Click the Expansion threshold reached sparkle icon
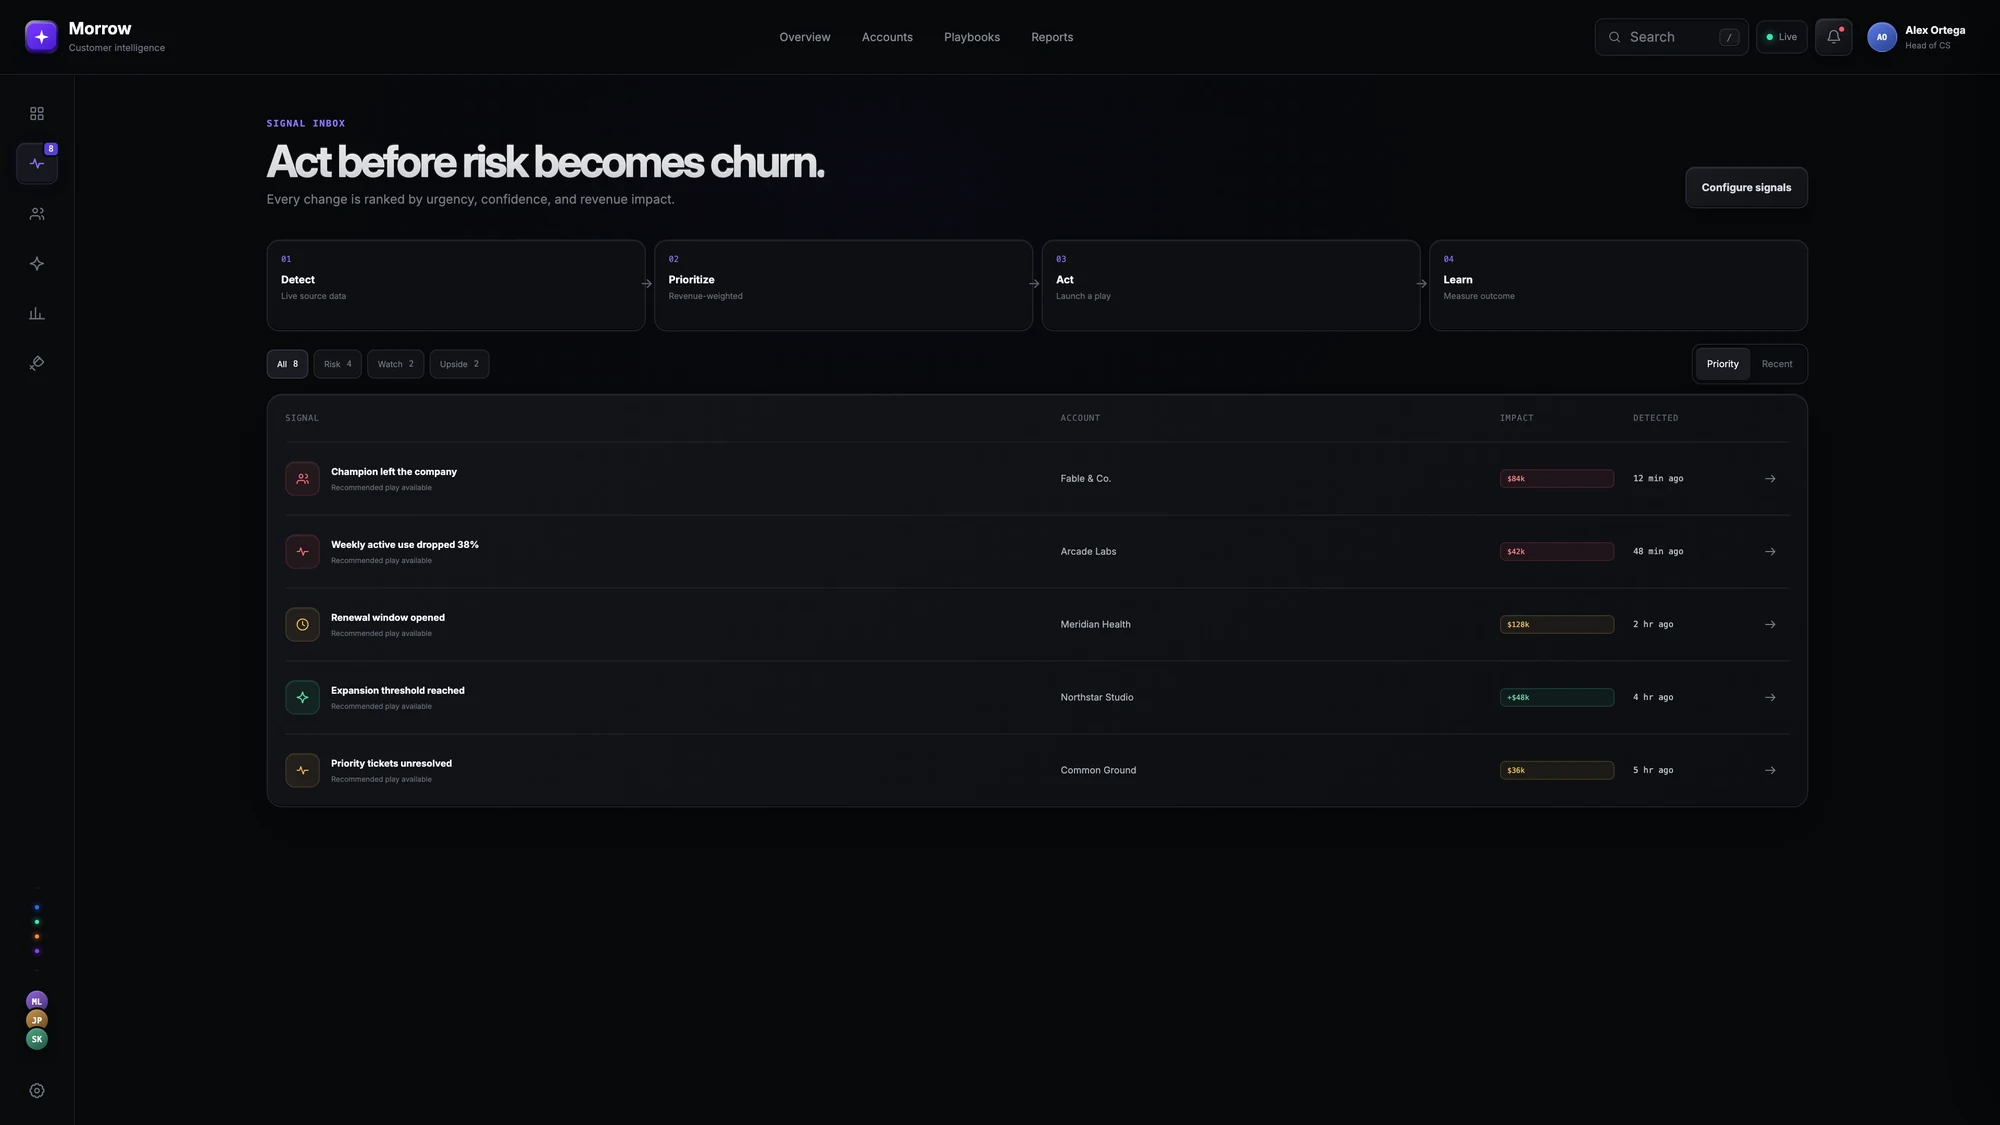 pos(302,698)
